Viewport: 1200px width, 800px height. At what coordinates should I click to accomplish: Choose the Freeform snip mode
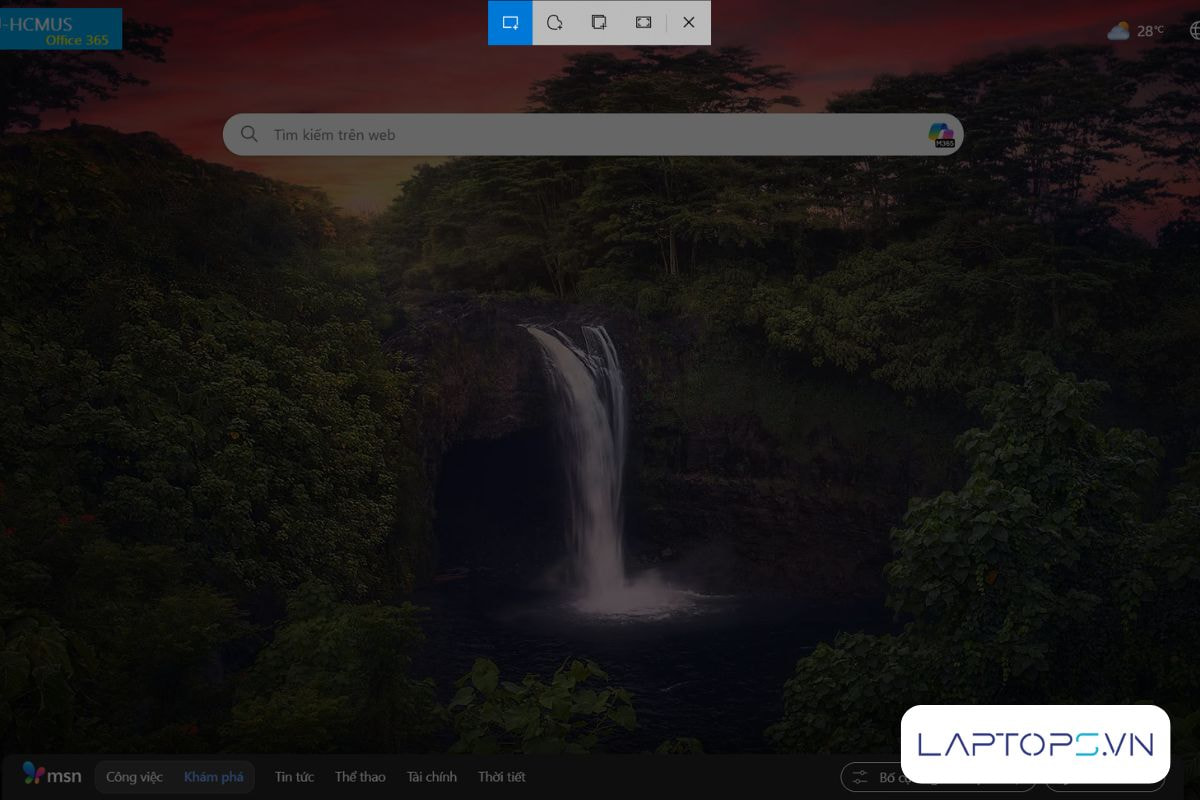coord(554,23)
